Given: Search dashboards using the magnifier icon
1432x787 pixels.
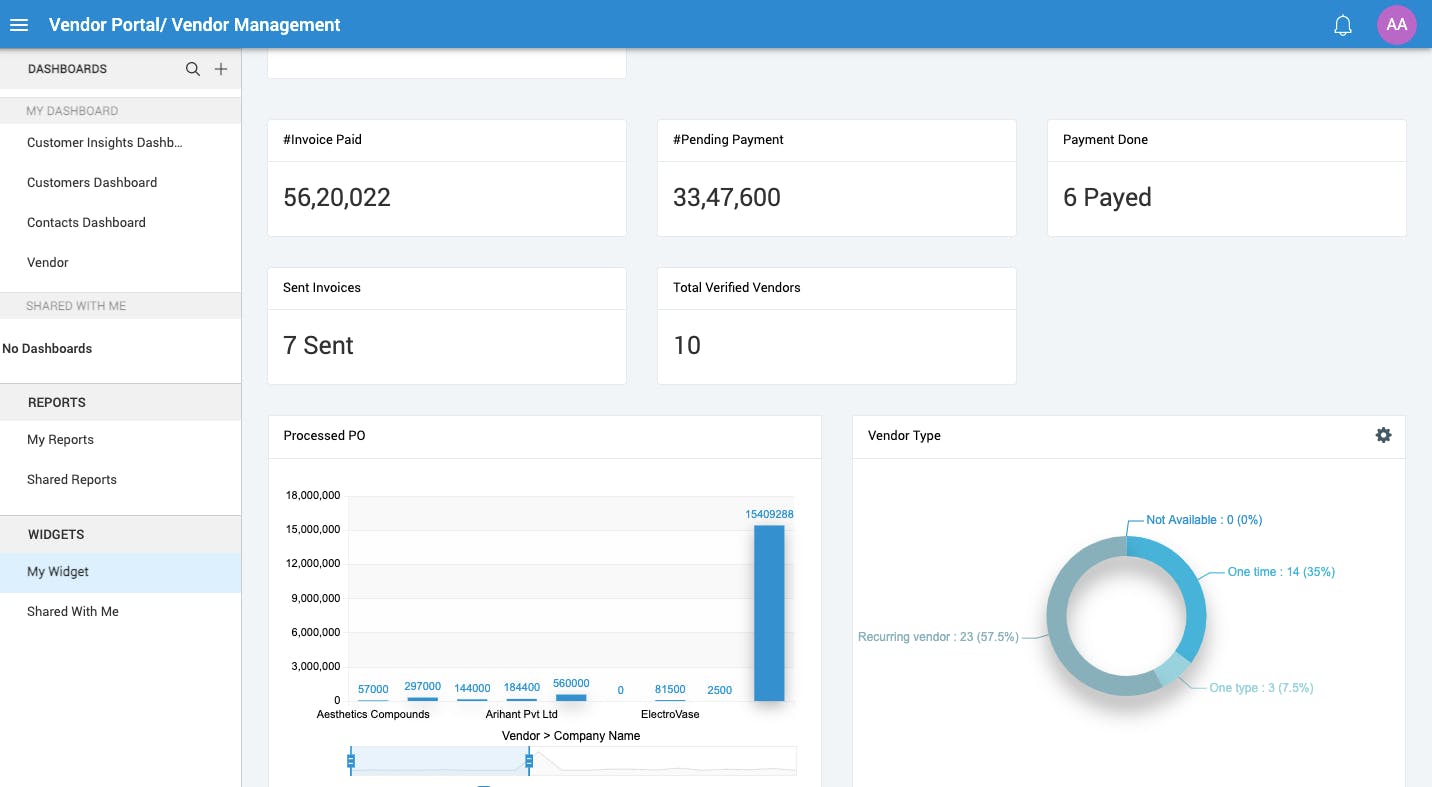Looking at the screenshot, I should click(193, 69).
